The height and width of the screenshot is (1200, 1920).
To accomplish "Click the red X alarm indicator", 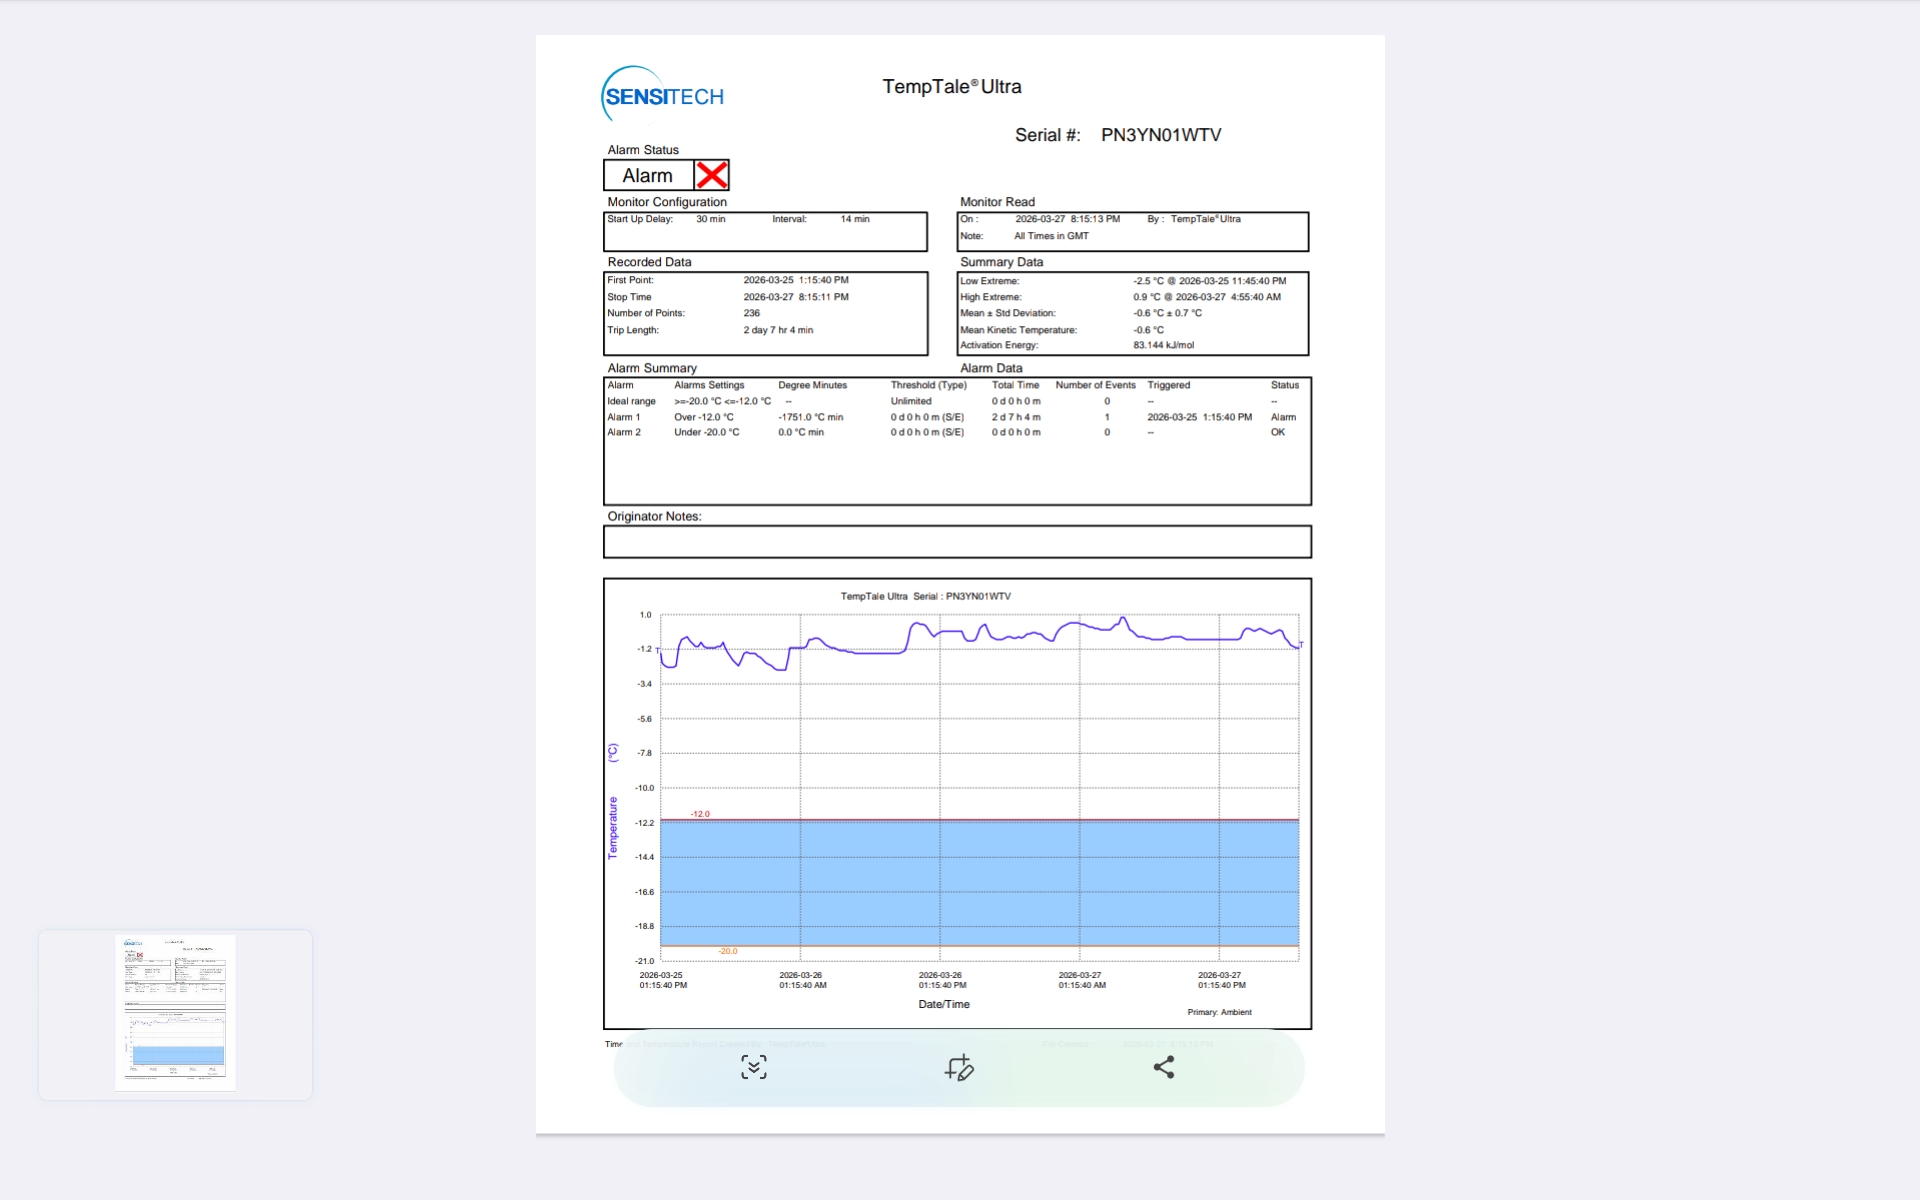I will (711, 175).
